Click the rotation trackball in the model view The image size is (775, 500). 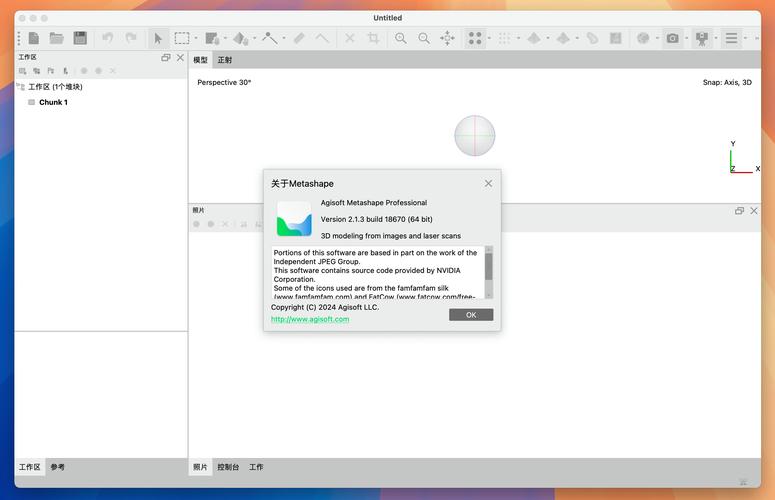point(474,135)
